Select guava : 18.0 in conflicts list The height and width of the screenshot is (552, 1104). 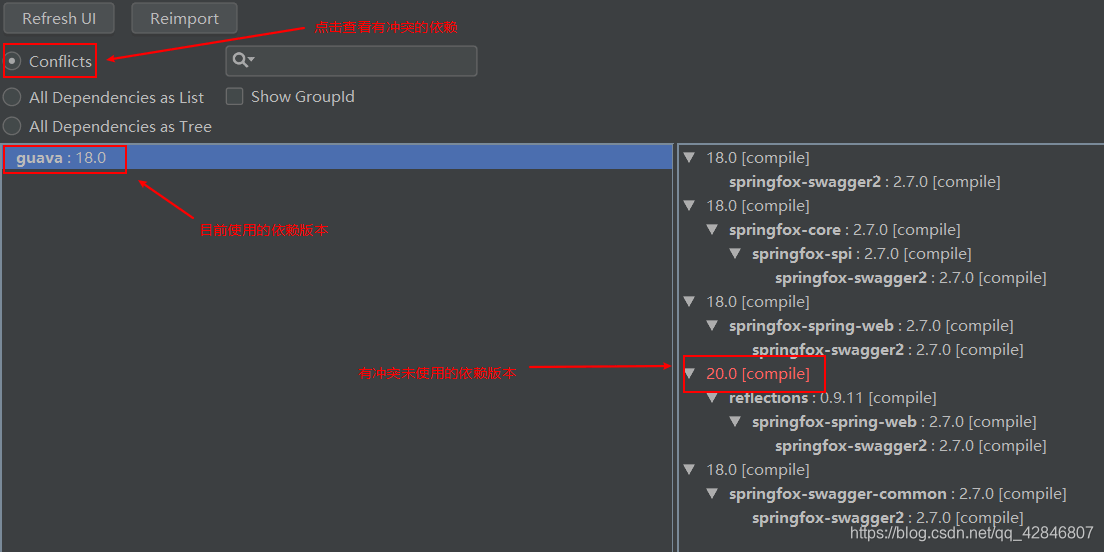pos(337,158)
